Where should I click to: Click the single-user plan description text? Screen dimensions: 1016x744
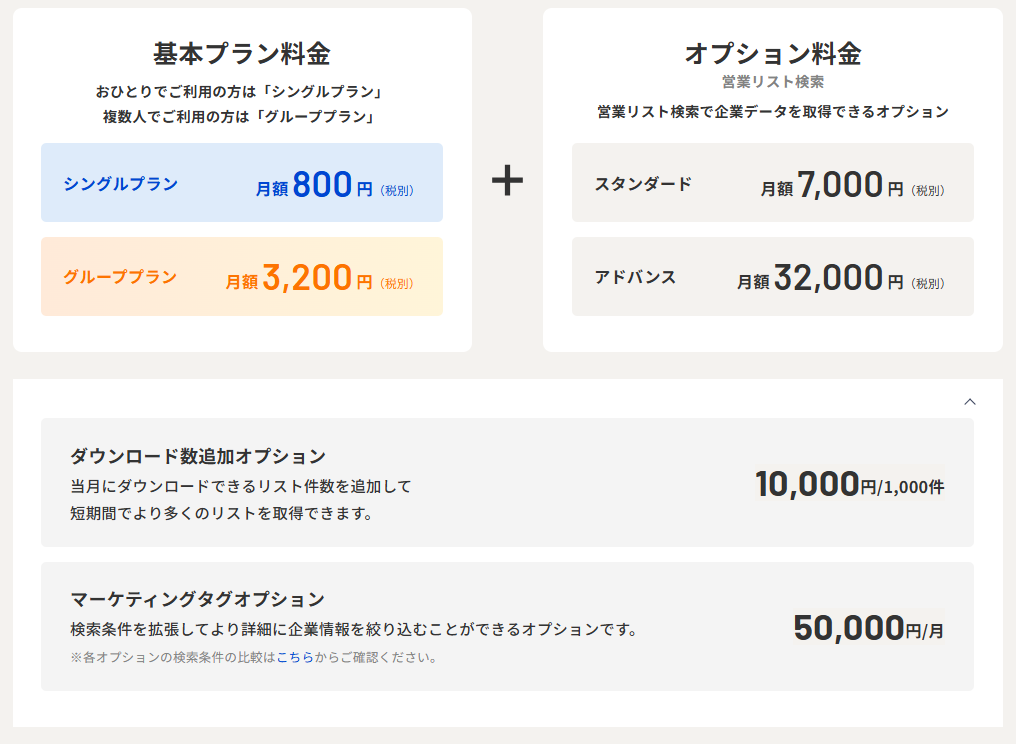point(241,90)
